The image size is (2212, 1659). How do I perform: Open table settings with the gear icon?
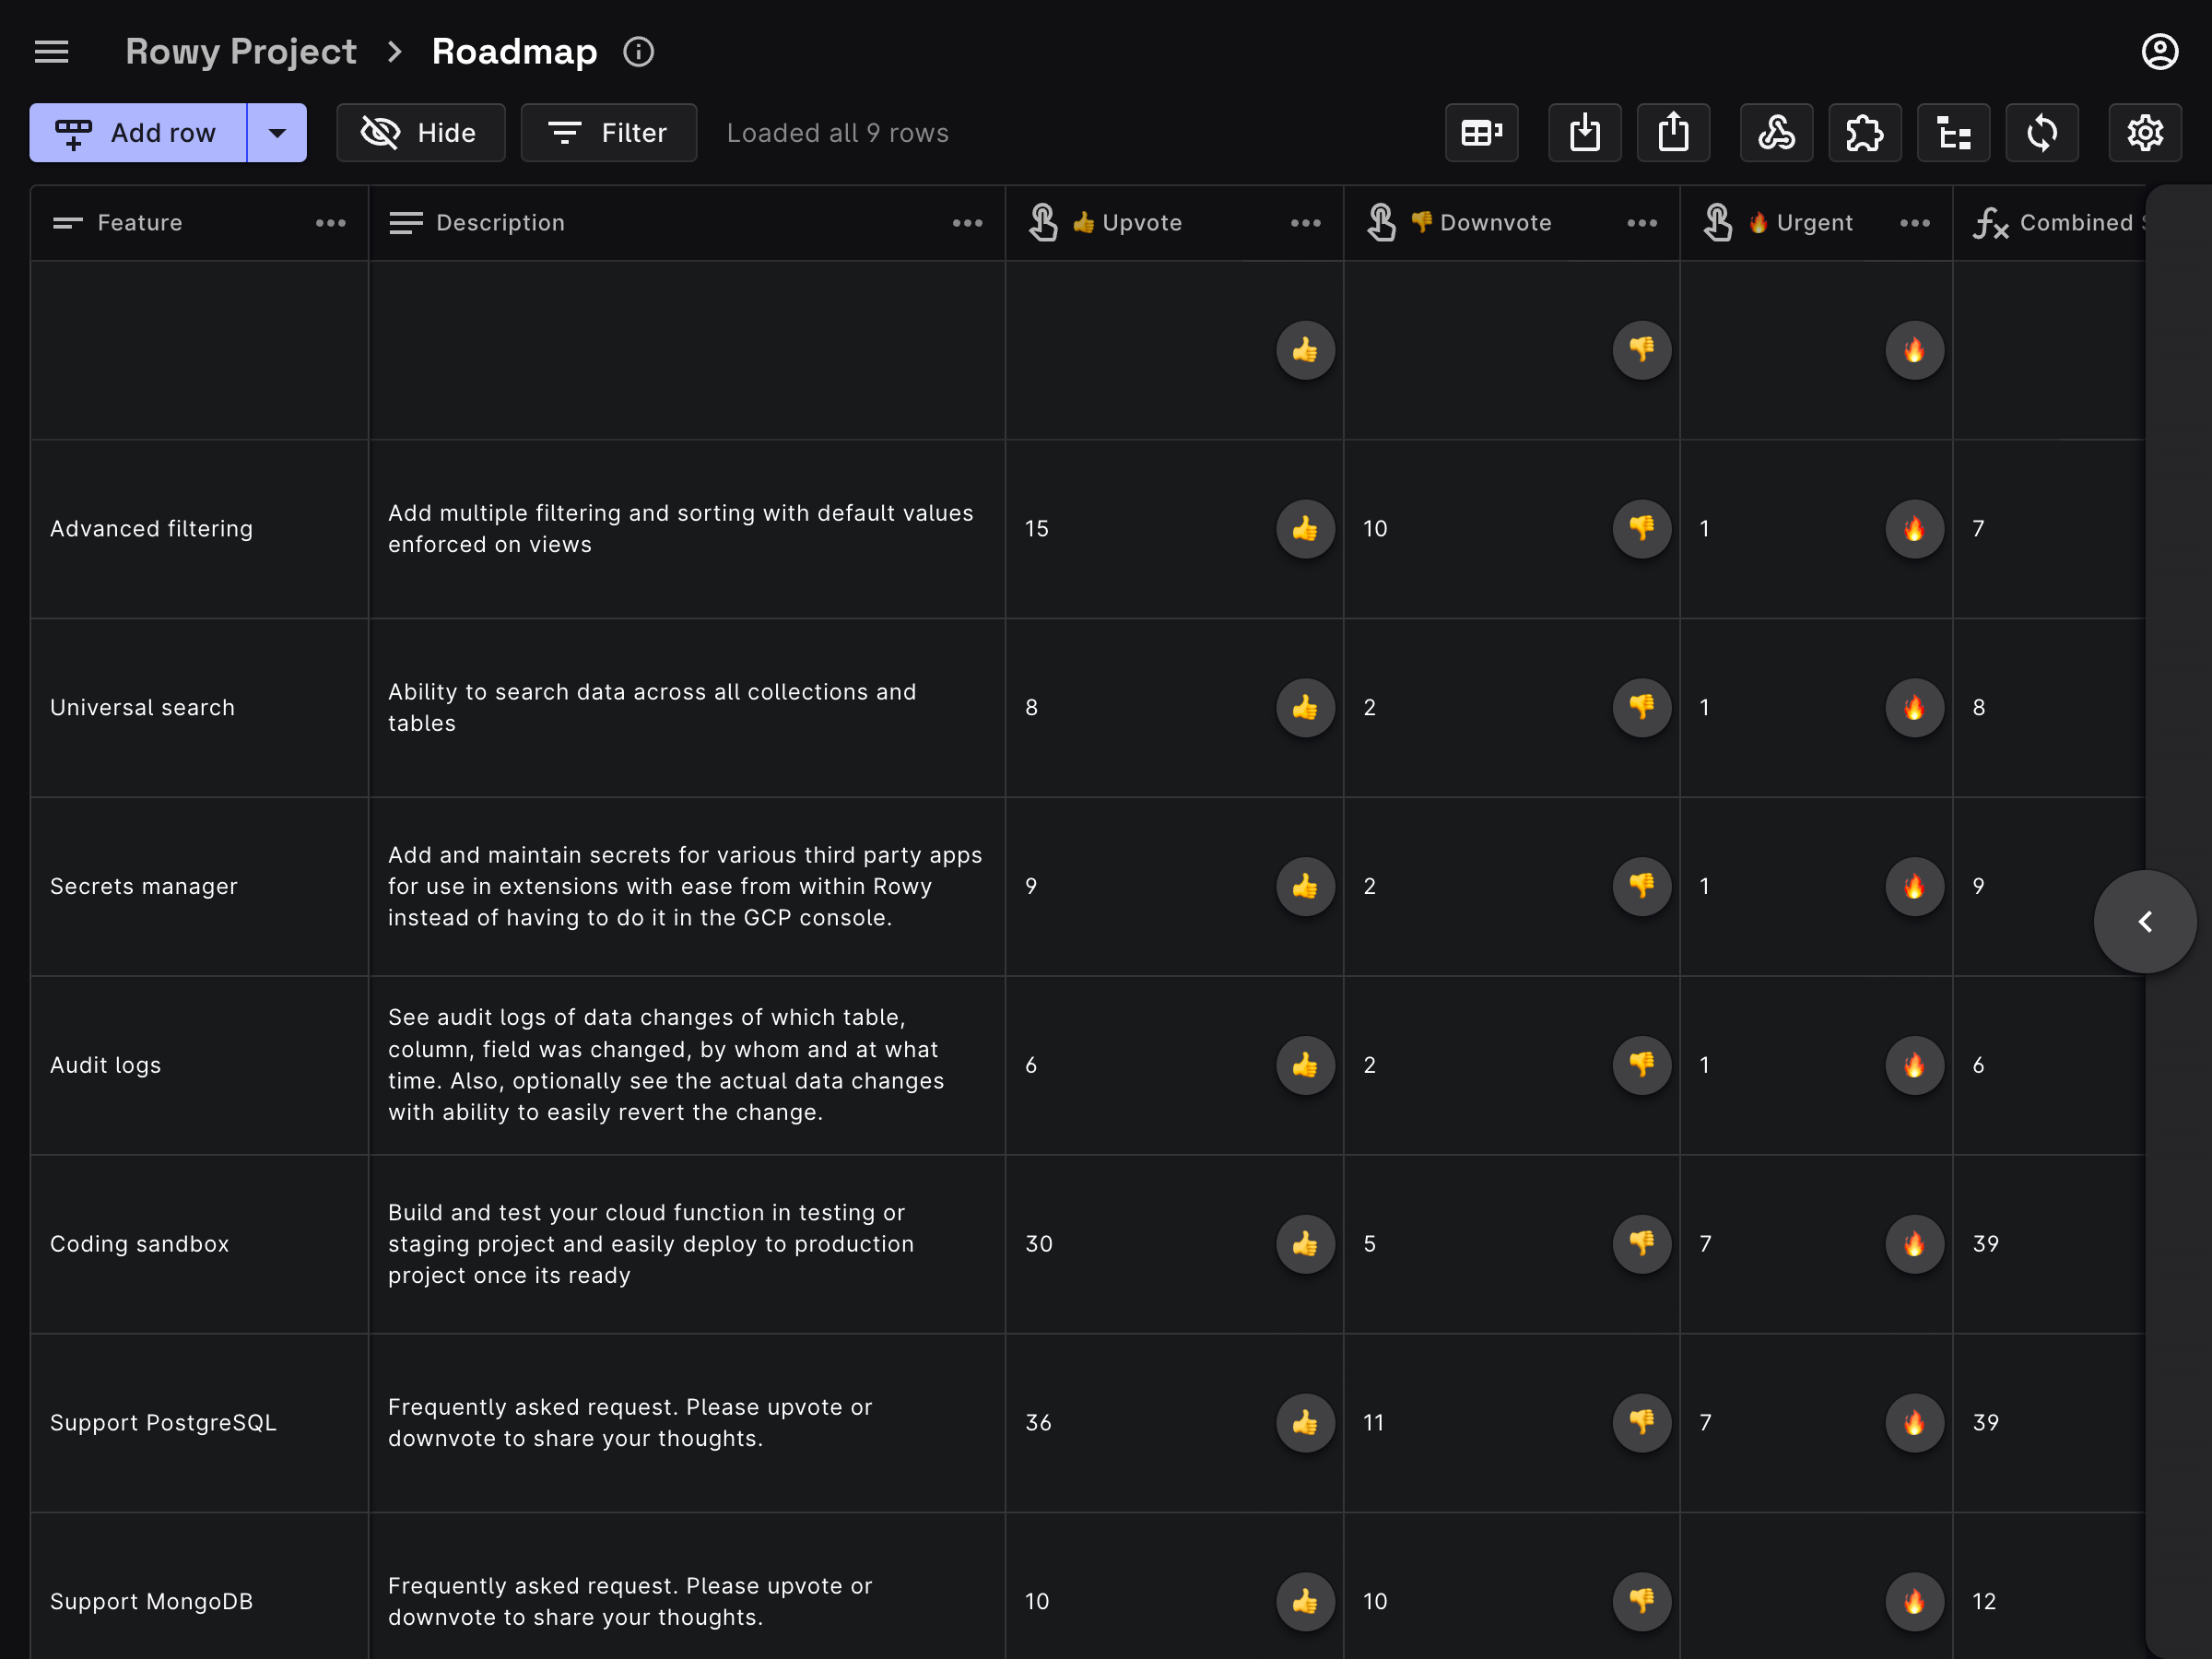point(2144,132)
